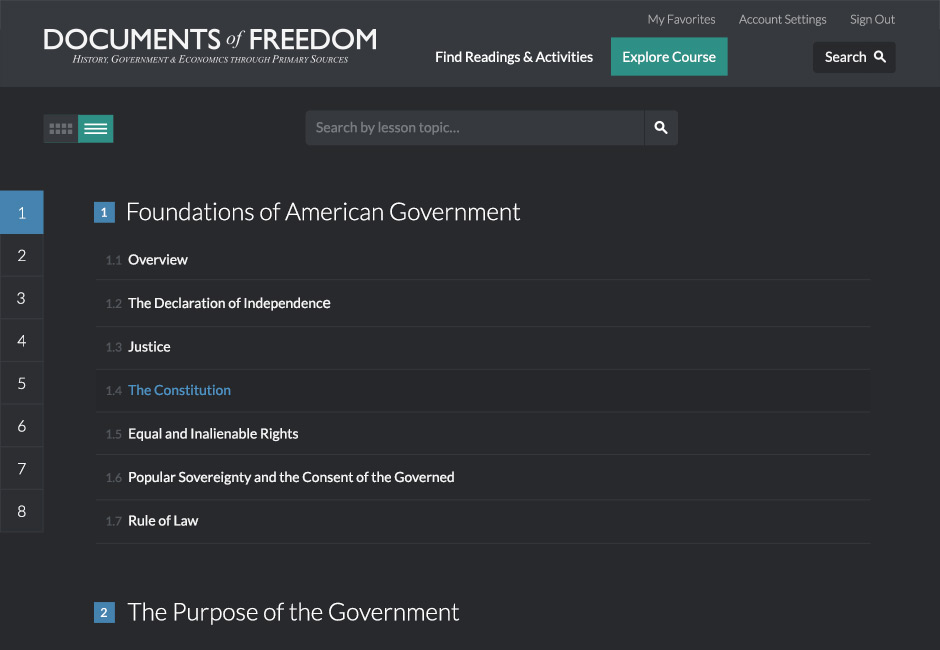Open the header Search button
This screenshot has height=650, width=940.
coord(854,58)
